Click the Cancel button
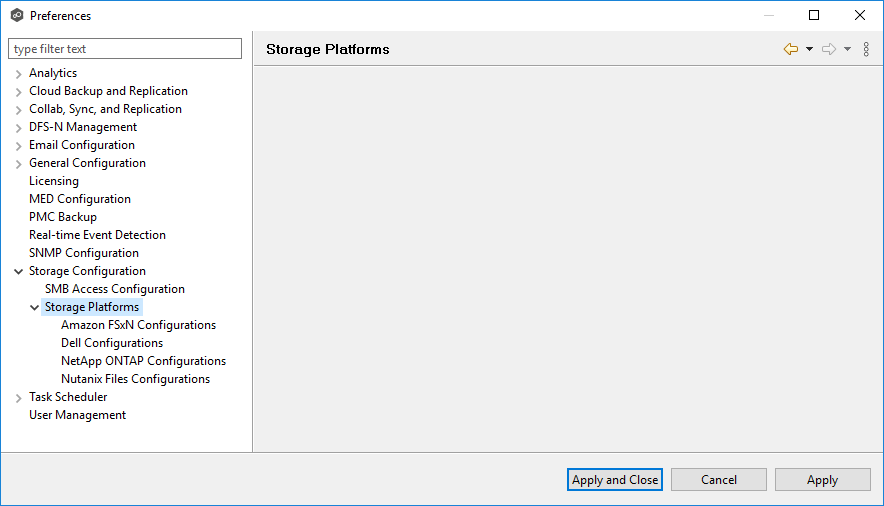The width and height of the screenshot is (884, 506). pos(718,480)
